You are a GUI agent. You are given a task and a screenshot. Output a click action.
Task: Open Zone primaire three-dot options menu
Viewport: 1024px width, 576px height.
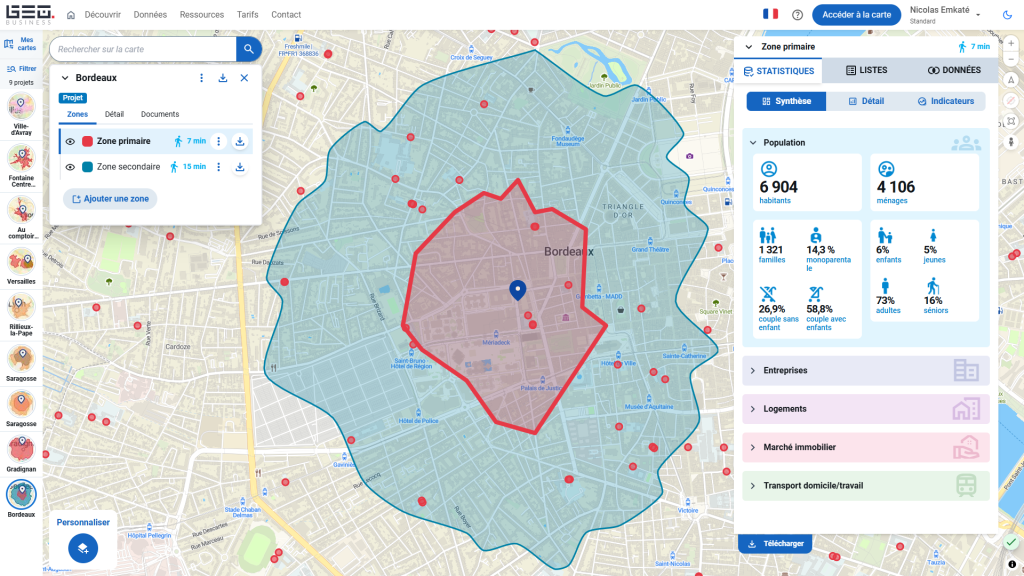pos(219,141)
